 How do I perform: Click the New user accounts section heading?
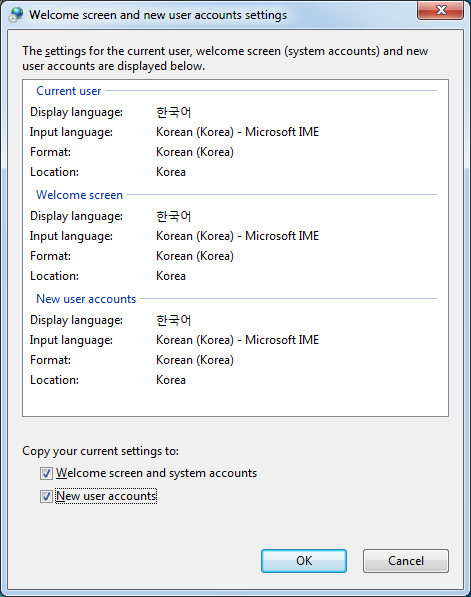tap(86, 299)
